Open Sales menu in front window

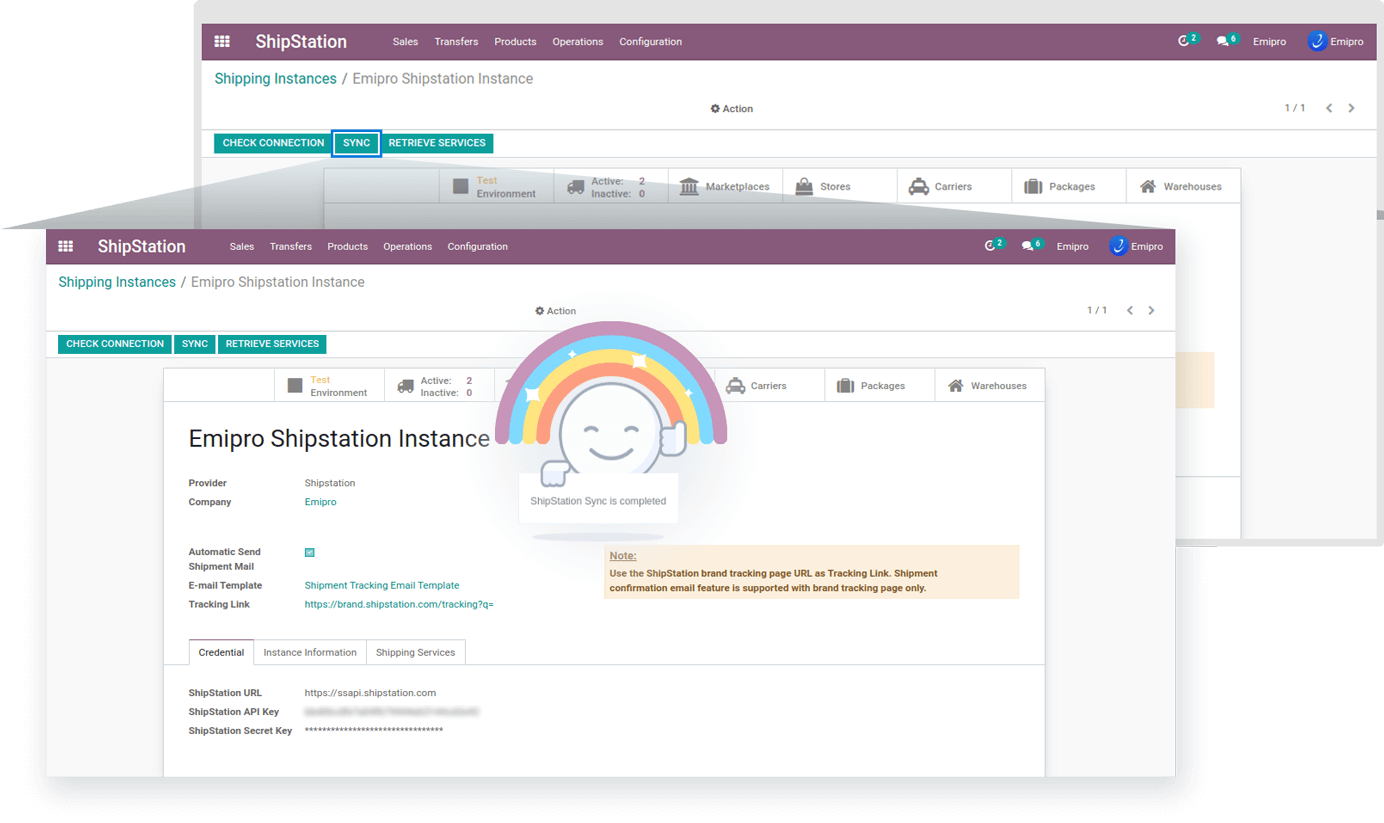(242, 246)
